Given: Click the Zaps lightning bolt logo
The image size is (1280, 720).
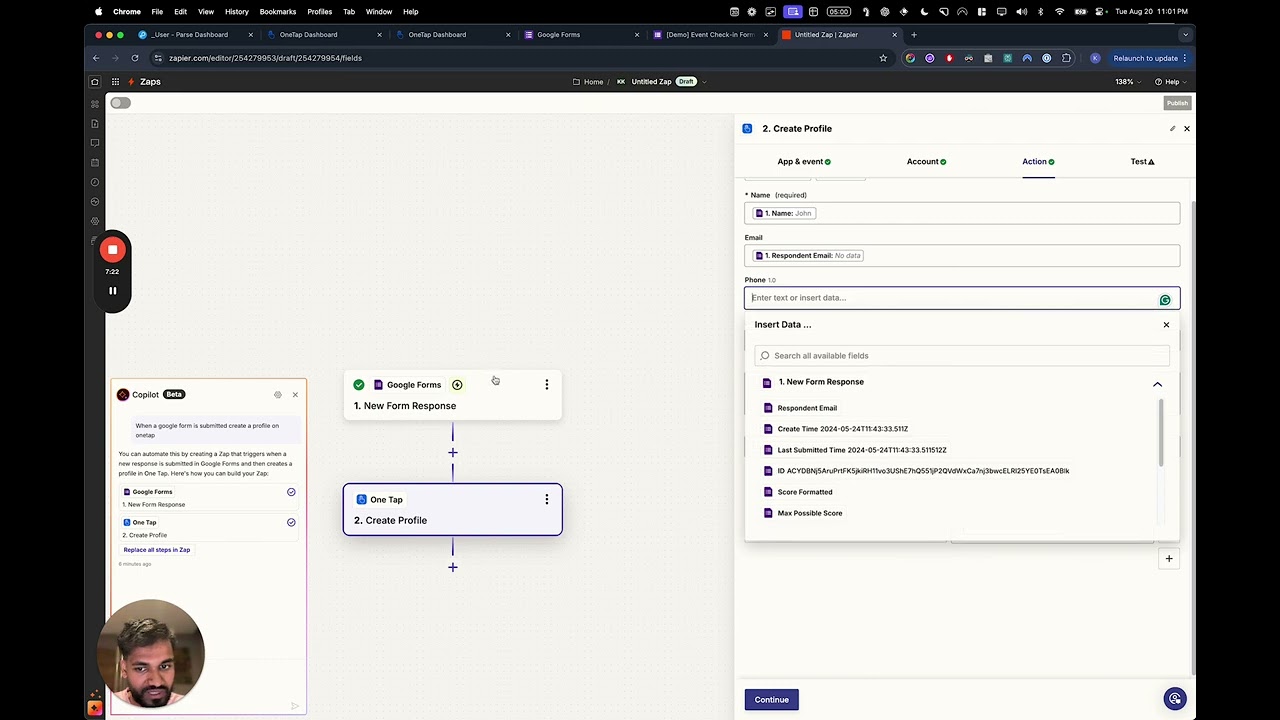Looking at the screenshot, I should point(131,81).
